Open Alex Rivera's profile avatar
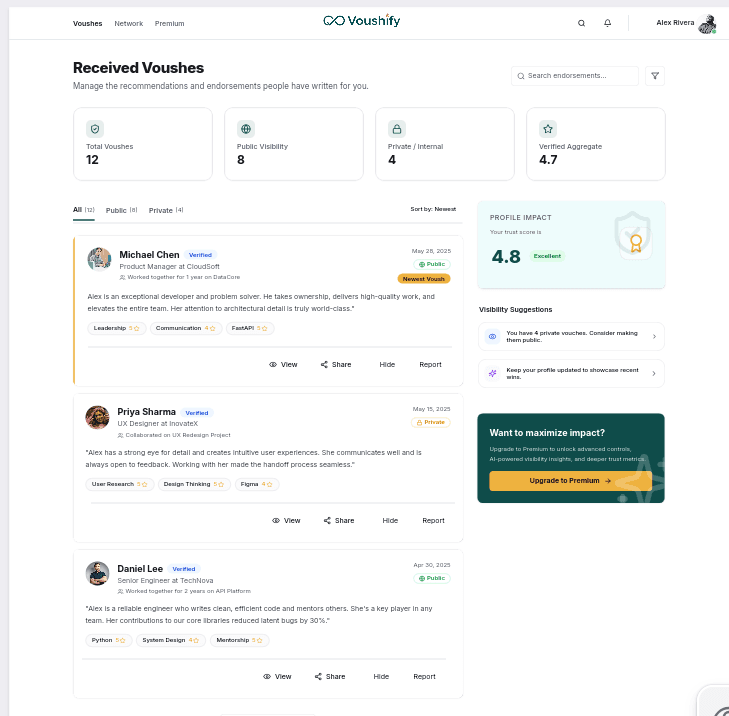Image resolution: width=729 pixels, height=716 pixels. pos(707,24)
